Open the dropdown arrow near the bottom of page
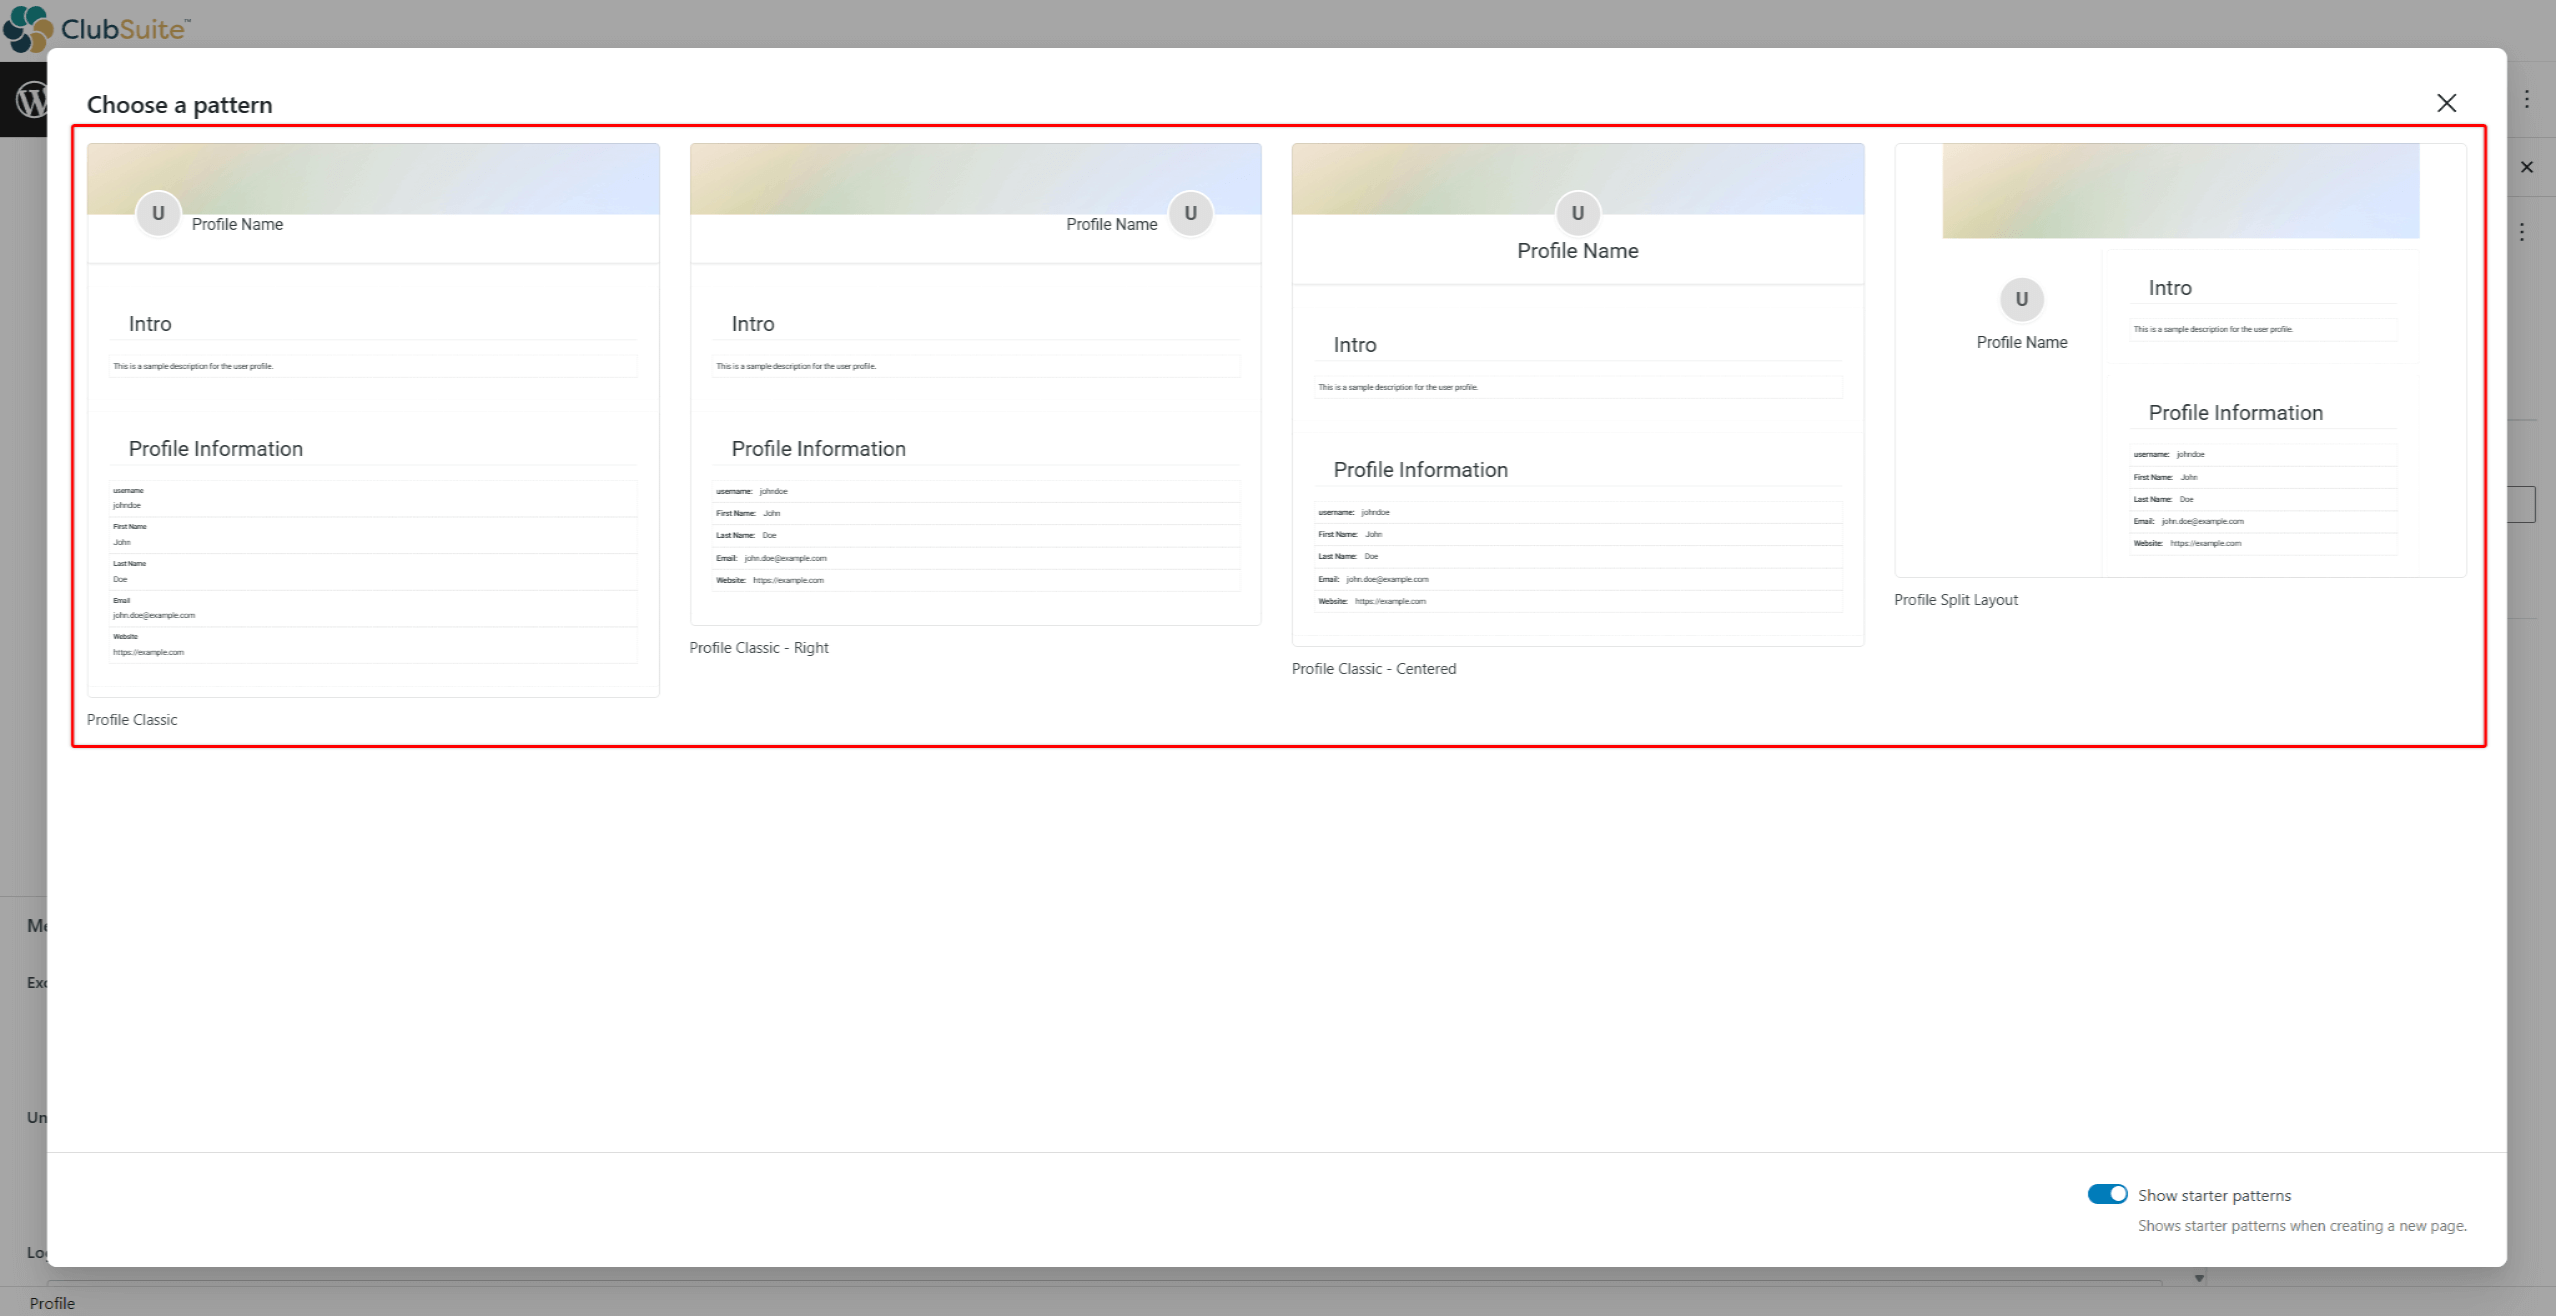The height and width of the screenshot is (1316, 2556). [x=2199, y=1277]
